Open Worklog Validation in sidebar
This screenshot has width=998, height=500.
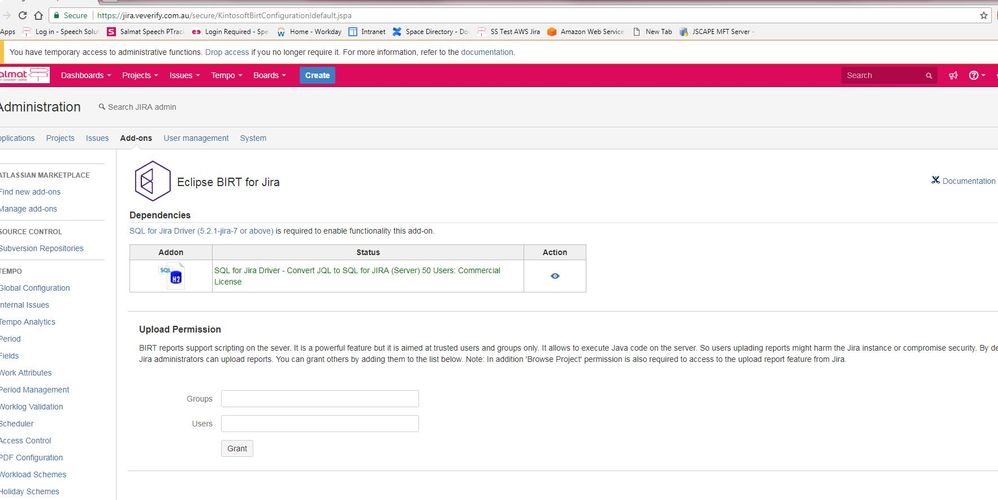tap(31, 406)
